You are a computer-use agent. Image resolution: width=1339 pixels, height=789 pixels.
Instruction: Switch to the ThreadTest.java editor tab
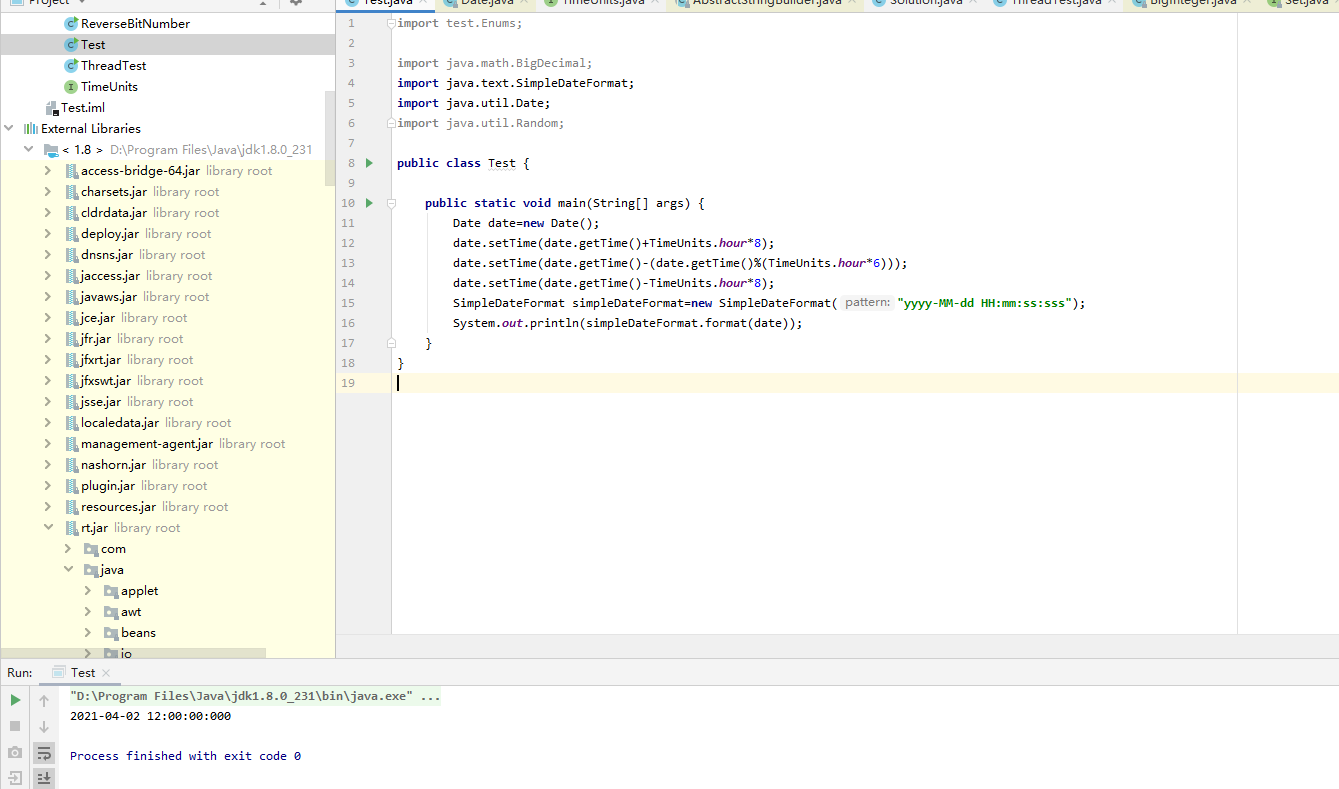pyautogui.click(x=1055, y=4)
